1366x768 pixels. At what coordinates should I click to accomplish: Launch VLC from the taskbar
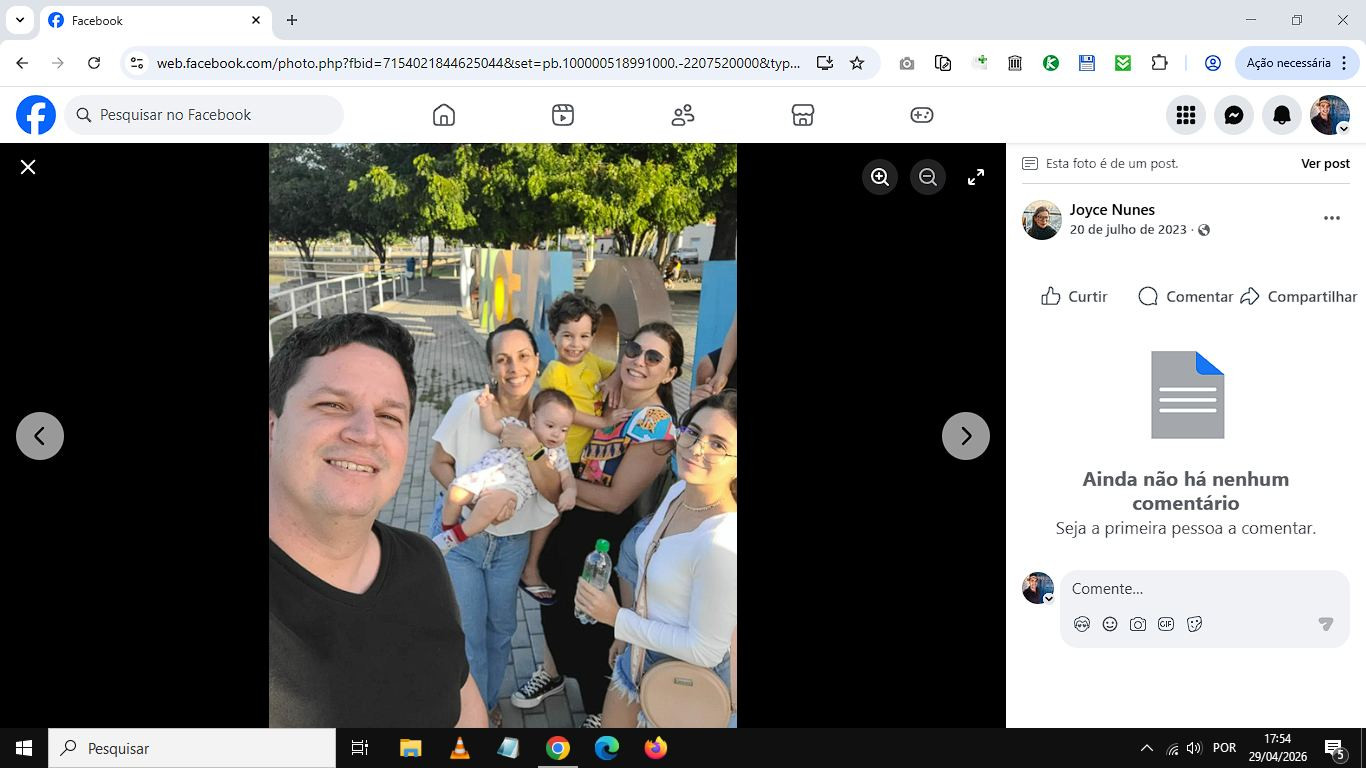(x=460, y=748)
